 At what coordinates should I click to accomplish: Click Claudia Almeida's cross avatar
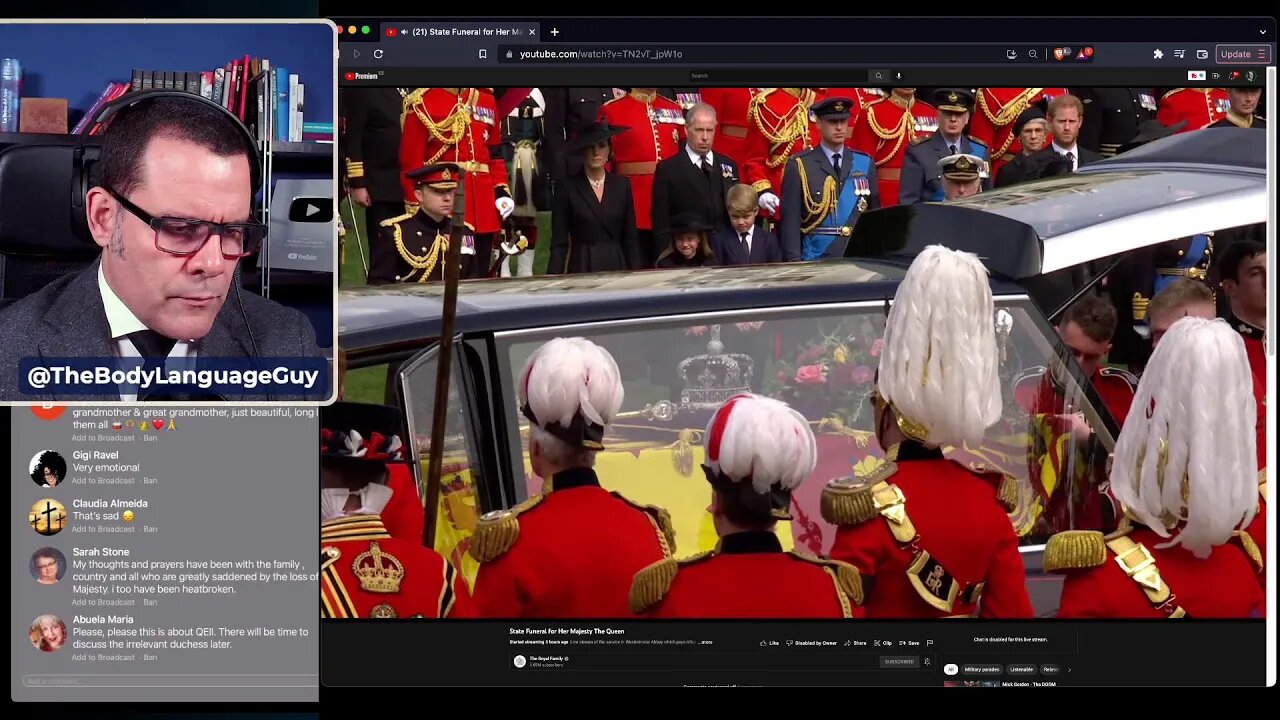(x=47, y=516)
